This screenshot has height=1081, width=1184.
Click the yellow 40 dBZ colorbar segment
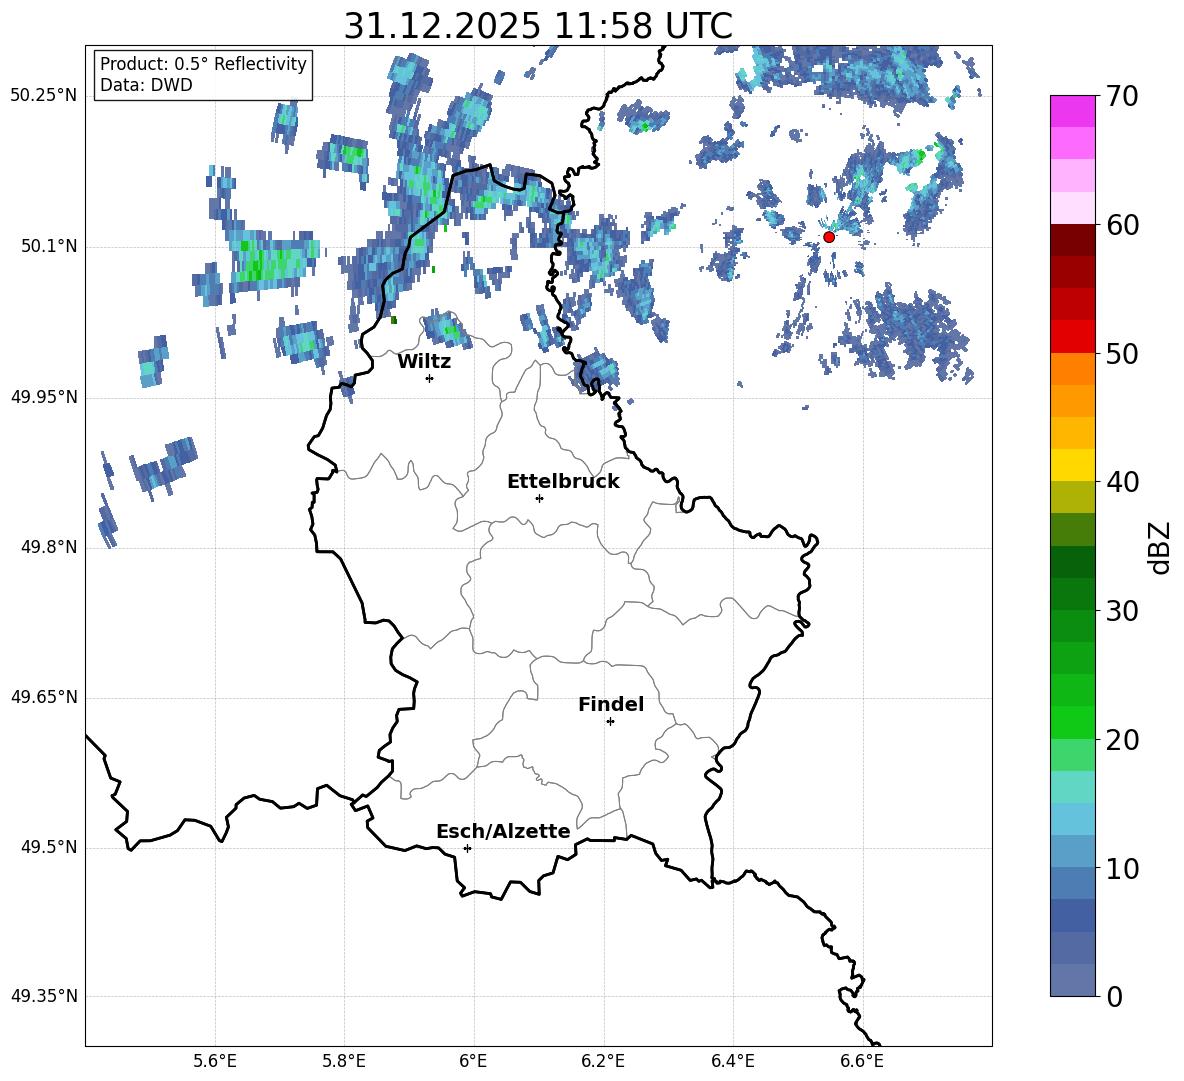pos(1072,465)
